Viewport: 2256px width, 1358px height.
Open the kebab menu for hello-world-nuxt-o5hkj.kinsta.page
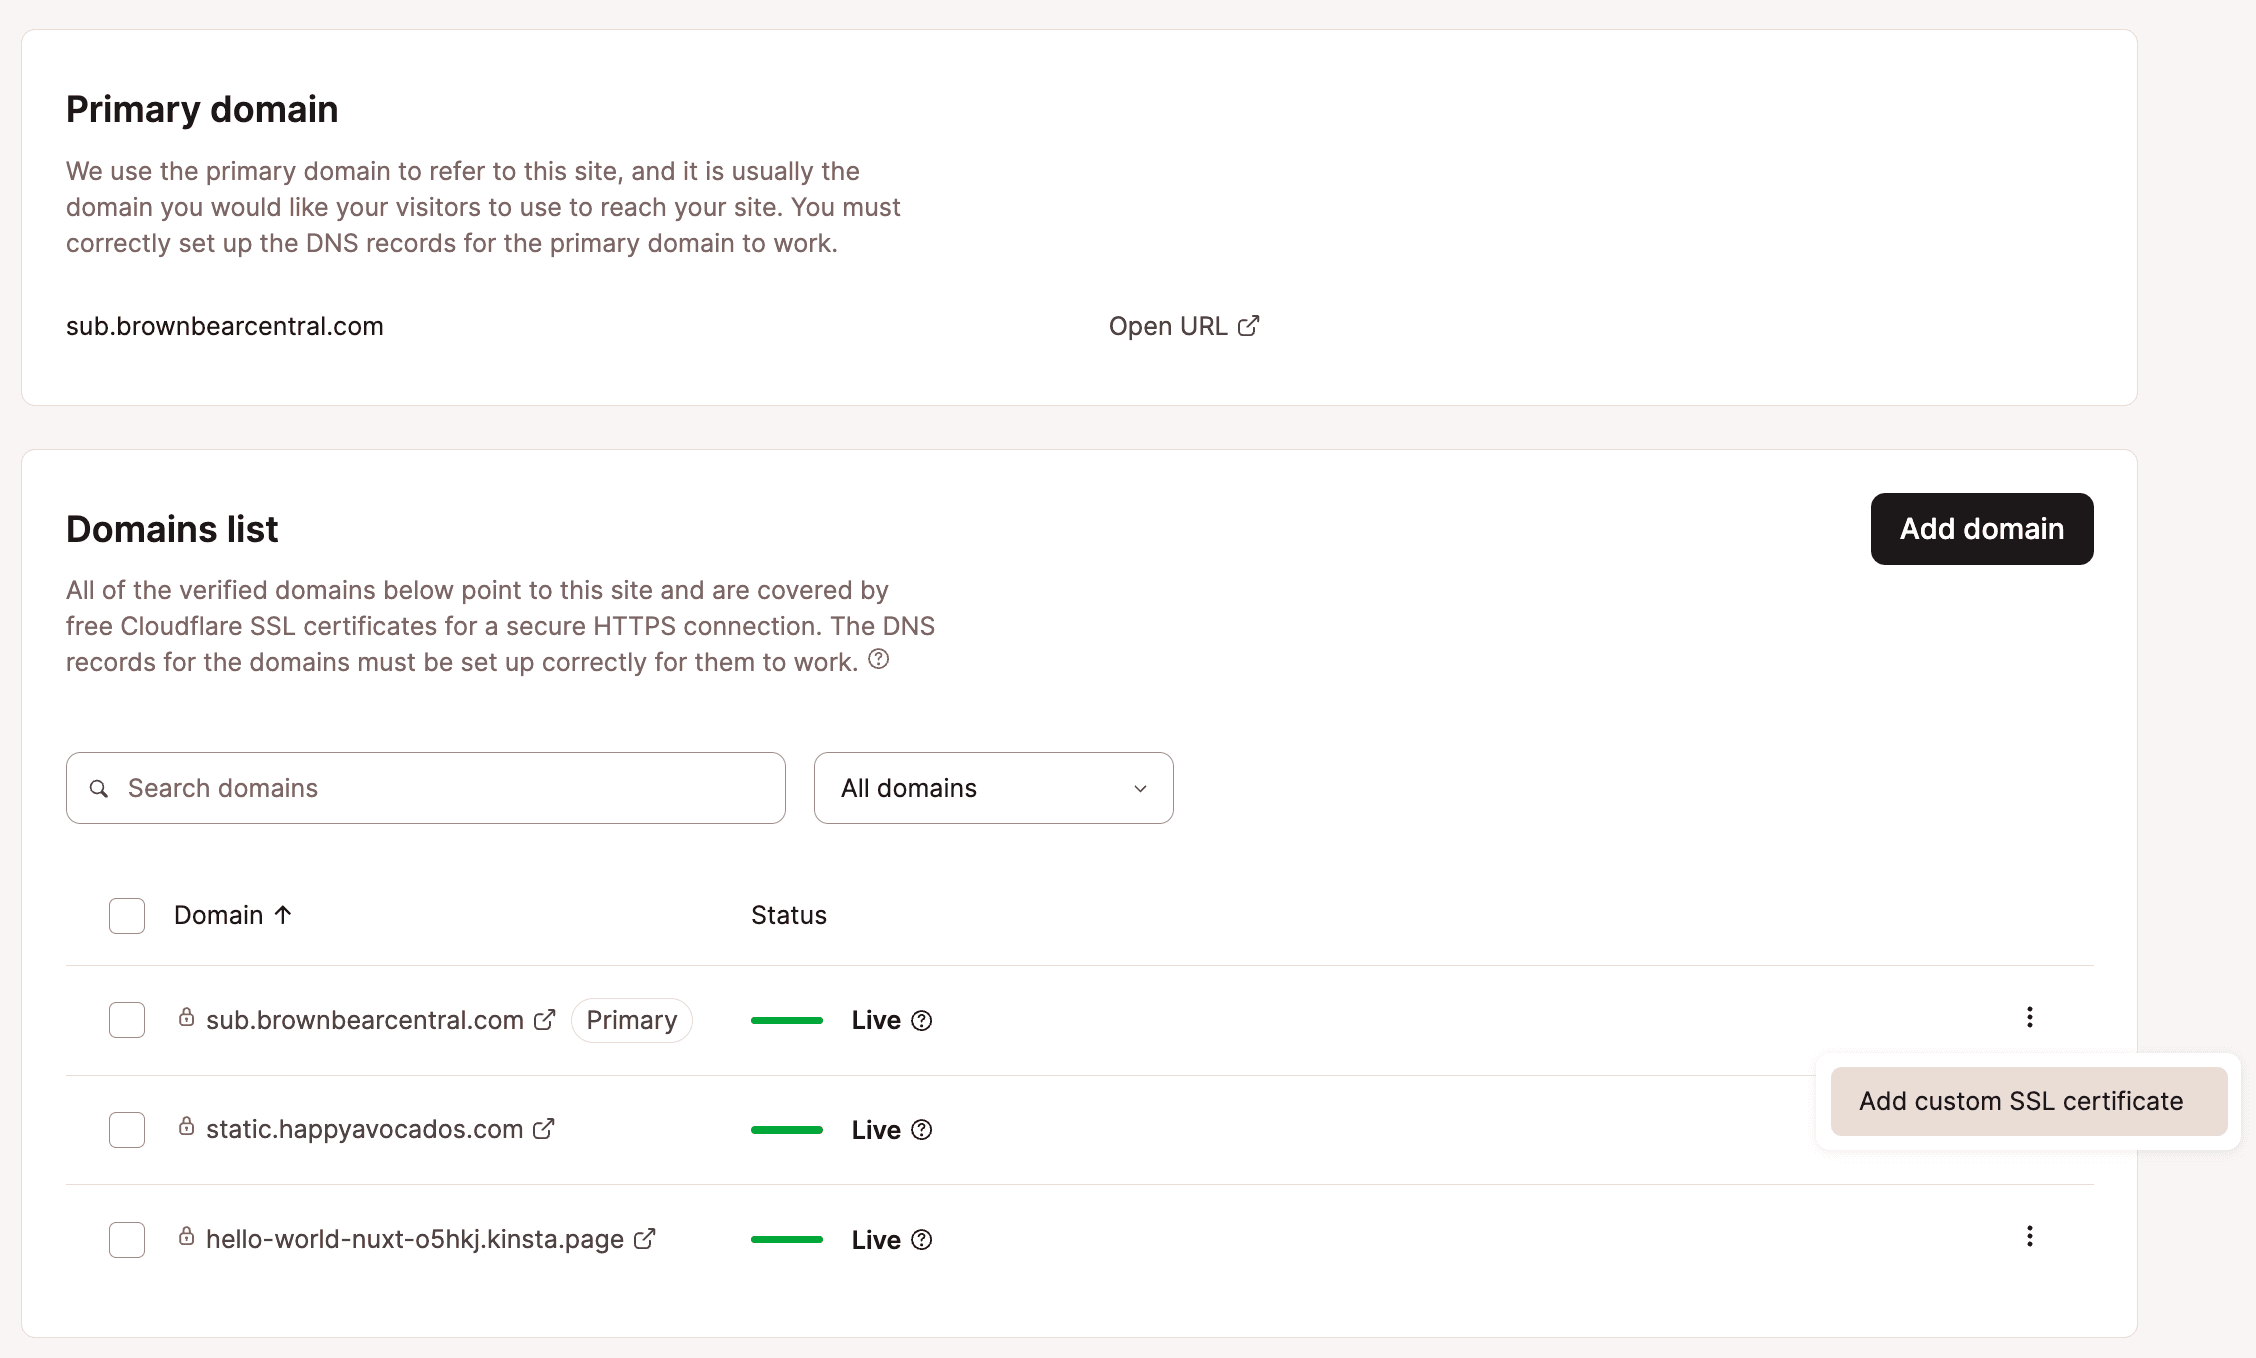(2030, 1237)
